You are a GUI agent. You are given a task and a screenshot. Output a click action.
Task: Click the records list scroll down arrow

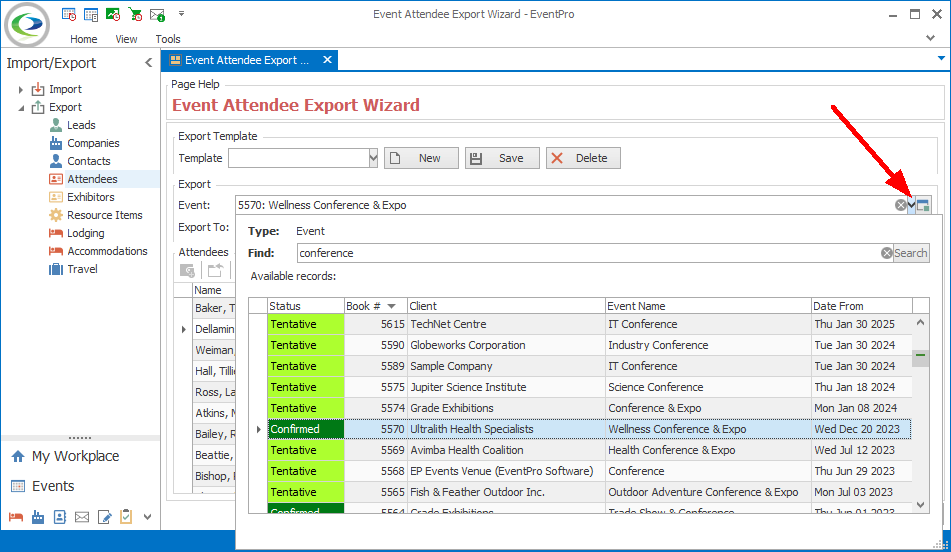(x=920, y=505)
